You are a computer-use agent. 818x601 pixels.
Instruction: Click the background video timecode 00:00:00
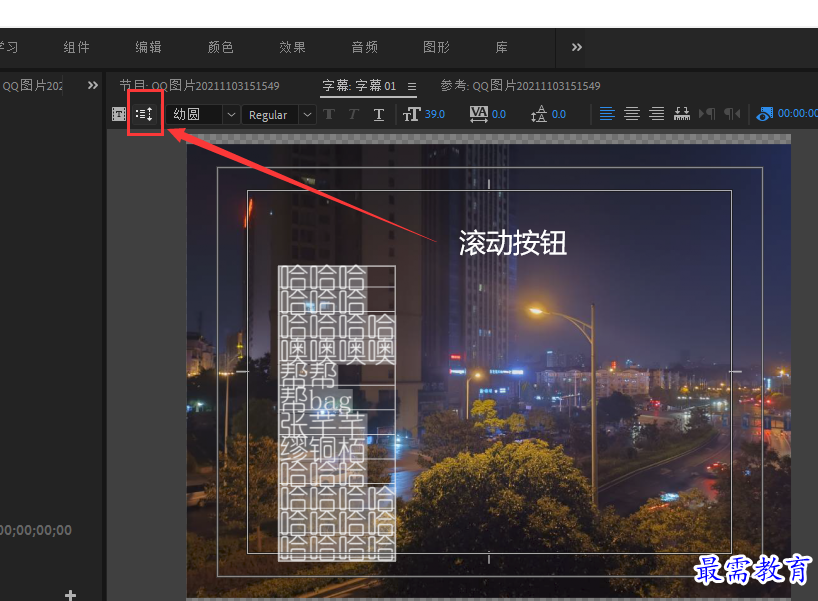(798, 113)
